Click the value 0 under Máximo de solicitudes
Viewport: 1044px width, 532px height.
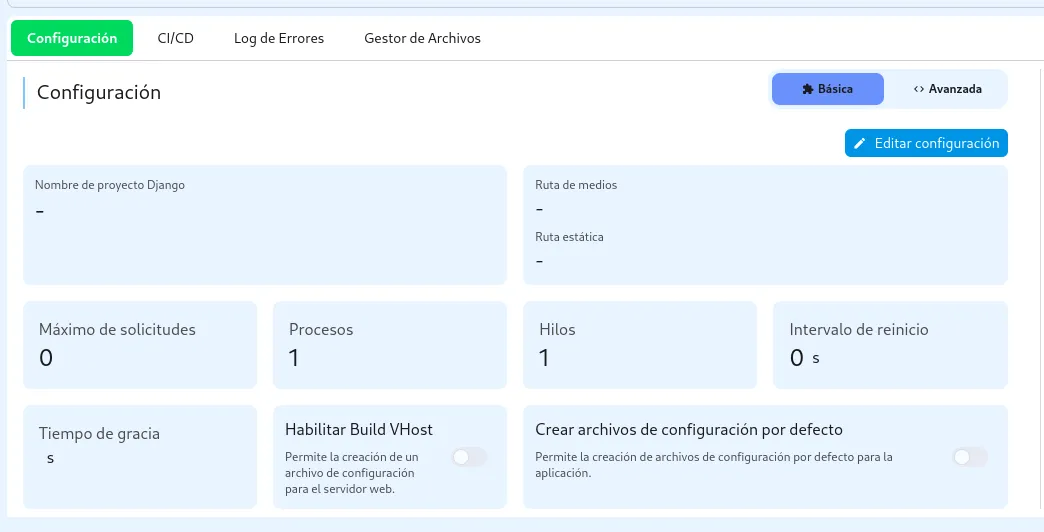(46, 358)
